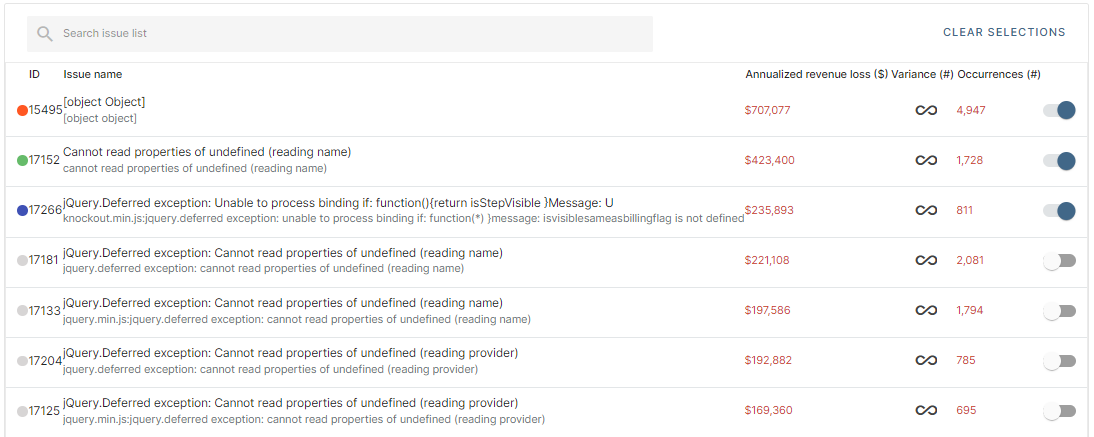The height and width of the screenshot is (437, 1094).
Task: Click the infinity variance icon for issue 17133
Action: coord(926,311)
